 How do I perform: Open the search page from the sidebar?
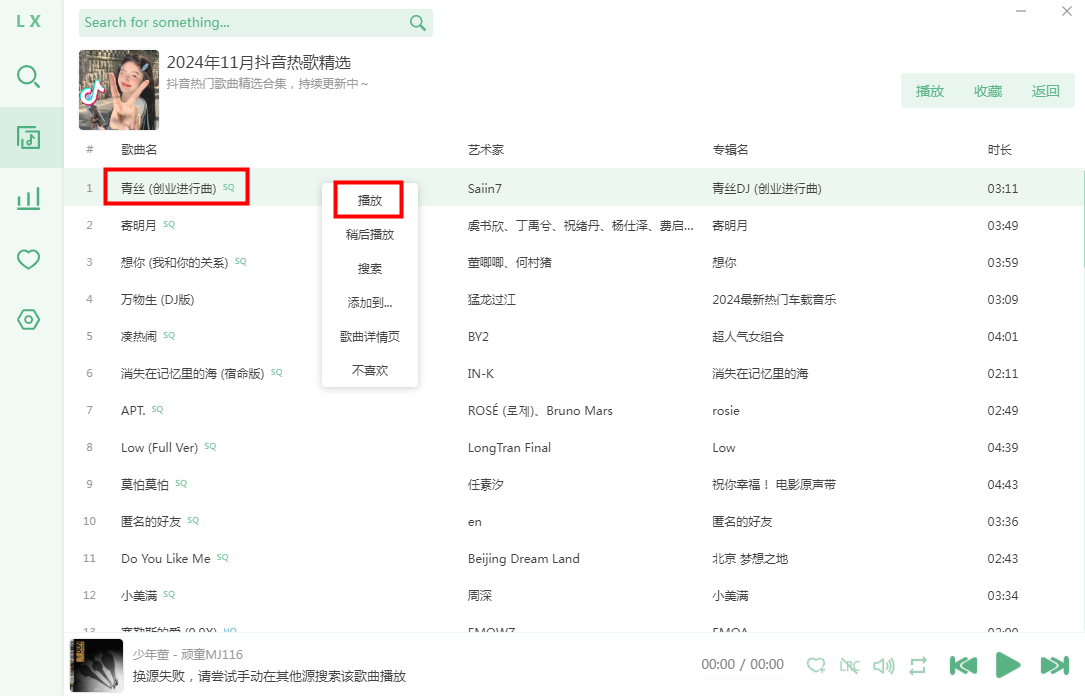coord(29,76)
